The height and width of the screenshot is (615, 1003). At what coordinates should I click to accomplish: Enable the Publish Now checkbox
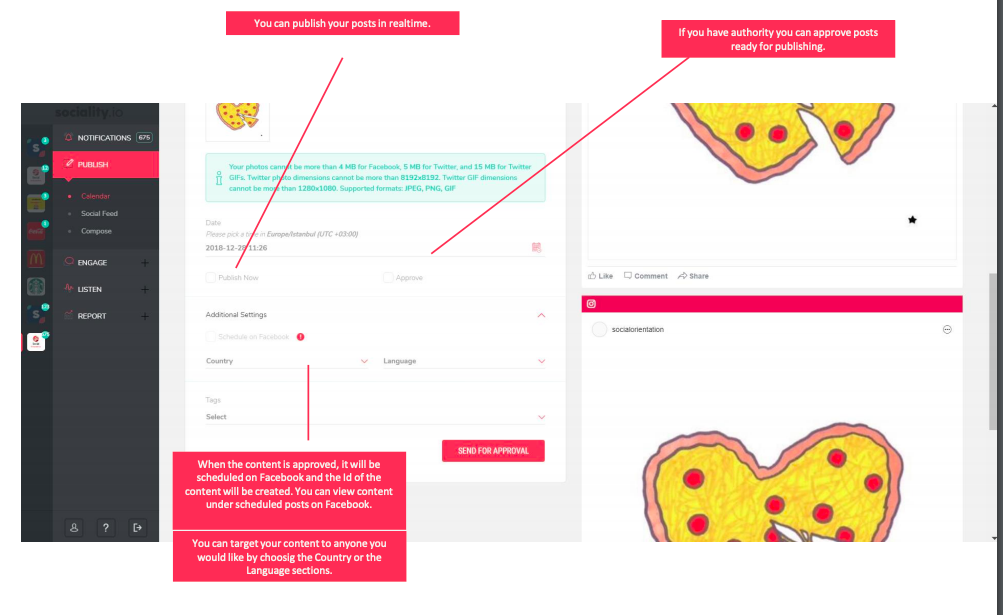(x=210, y=277)
